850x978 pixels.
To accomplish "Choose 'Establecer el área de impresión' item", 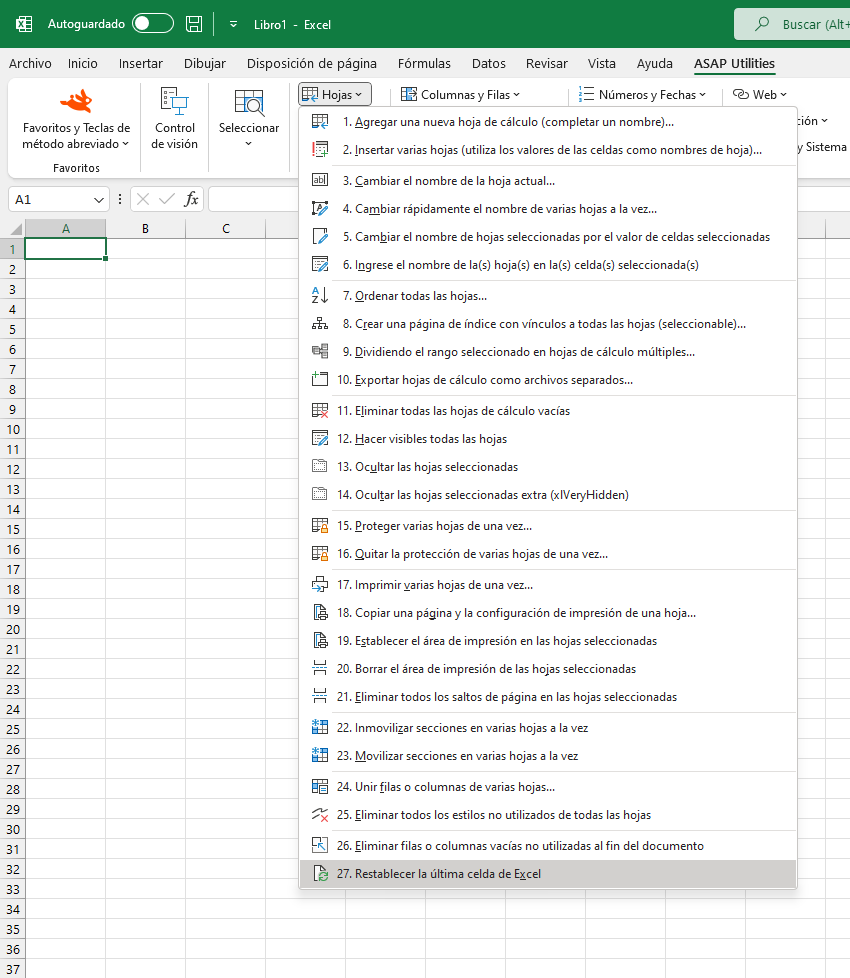I will (x=548, y=641).
